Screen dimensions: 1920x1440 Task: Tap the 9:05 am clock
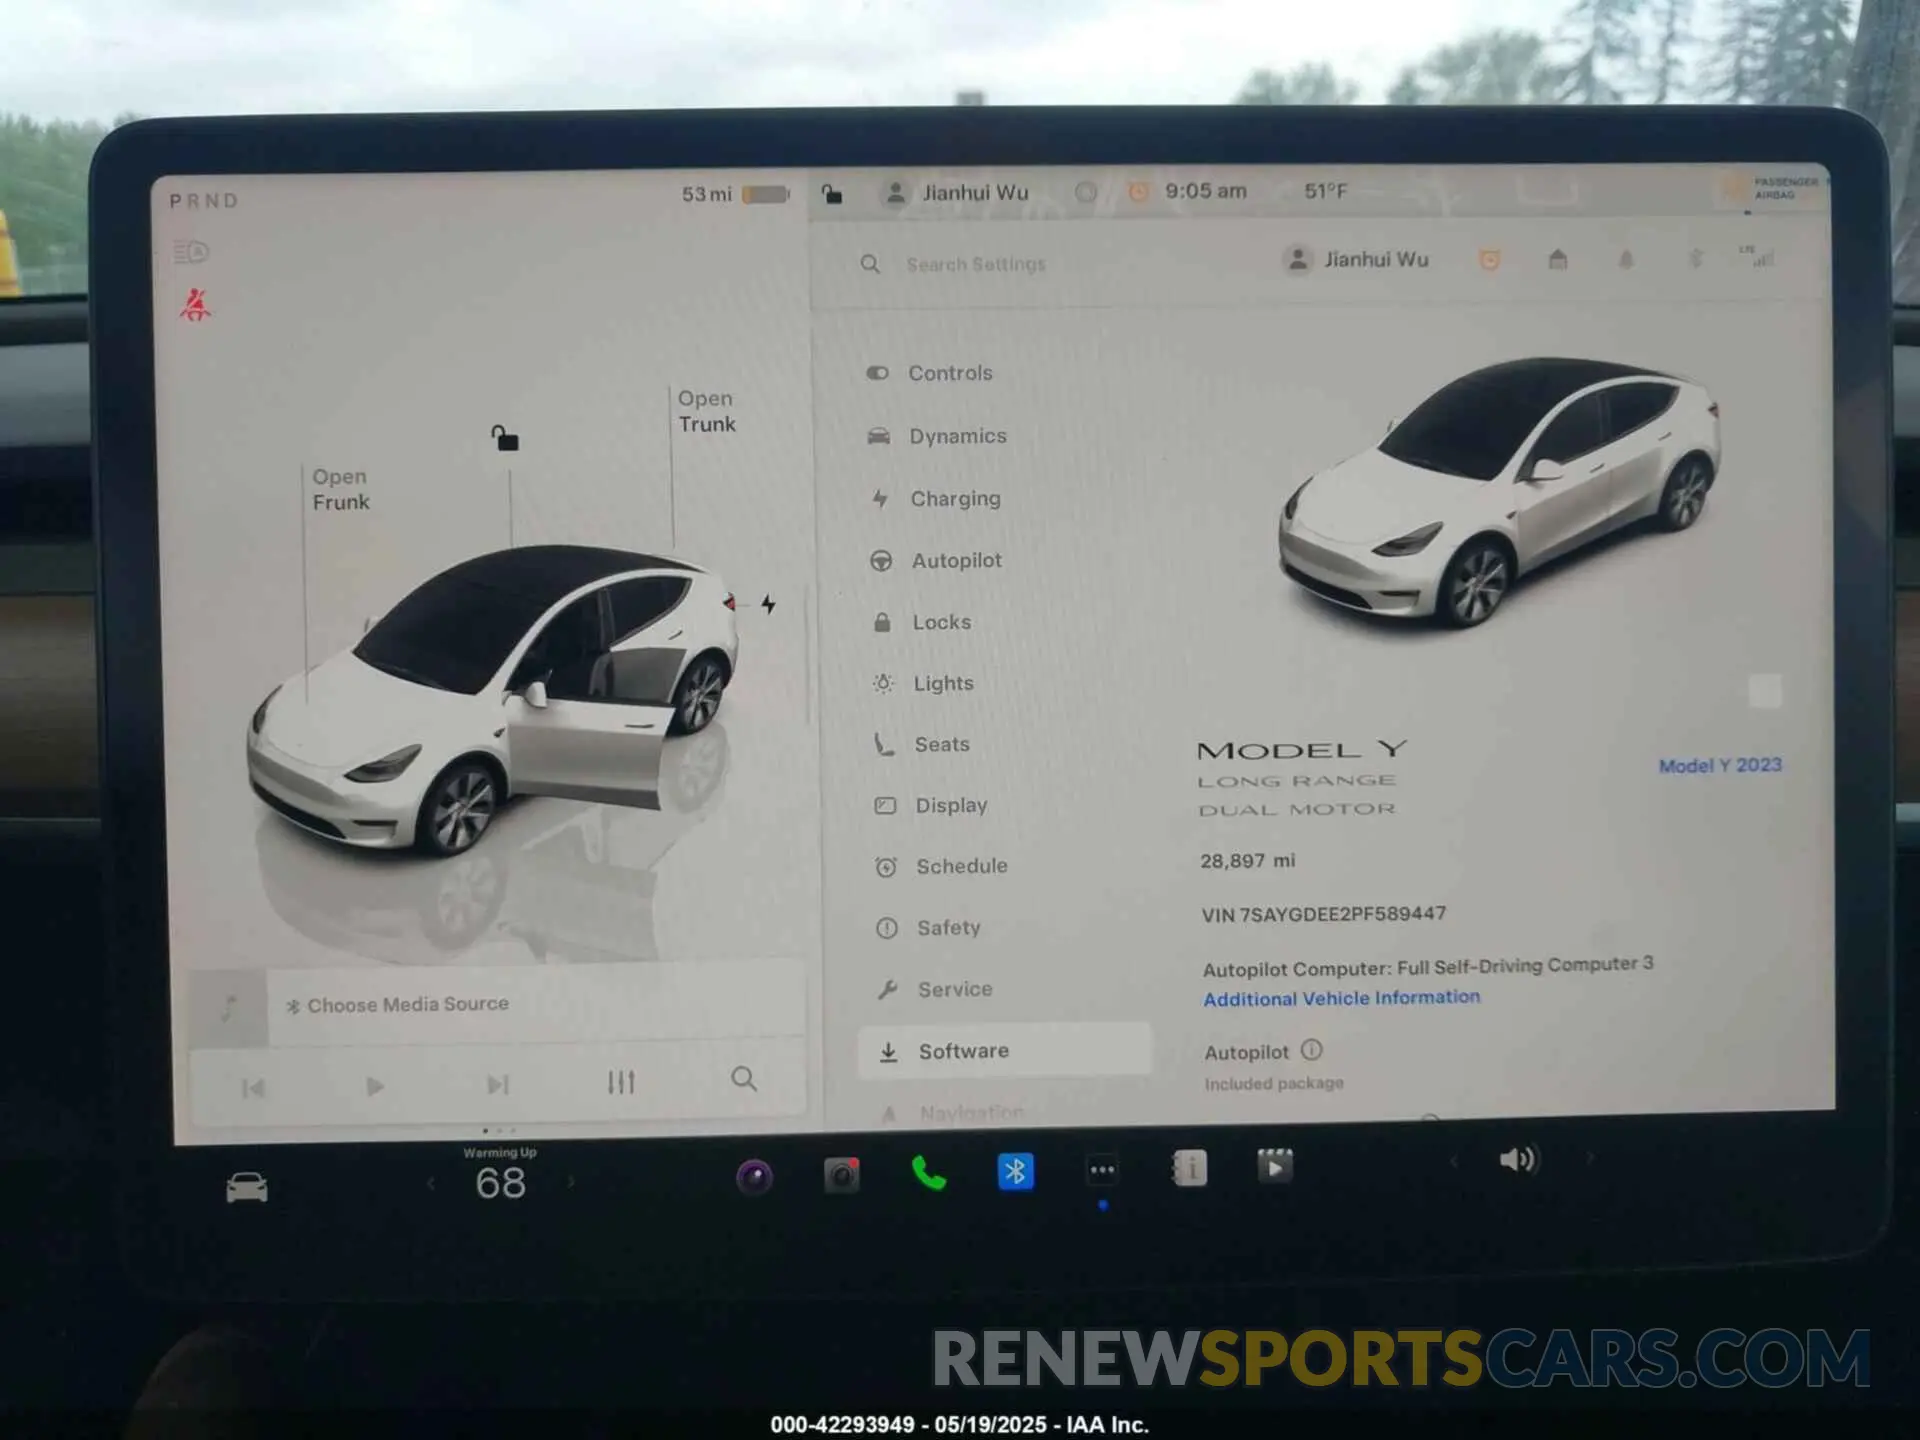[x=1205, y=191]
